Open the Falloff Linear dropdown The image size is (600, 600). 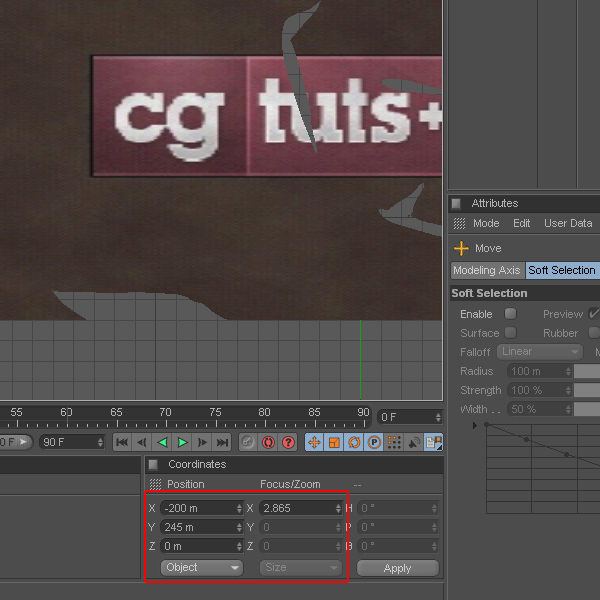[540, 352]
